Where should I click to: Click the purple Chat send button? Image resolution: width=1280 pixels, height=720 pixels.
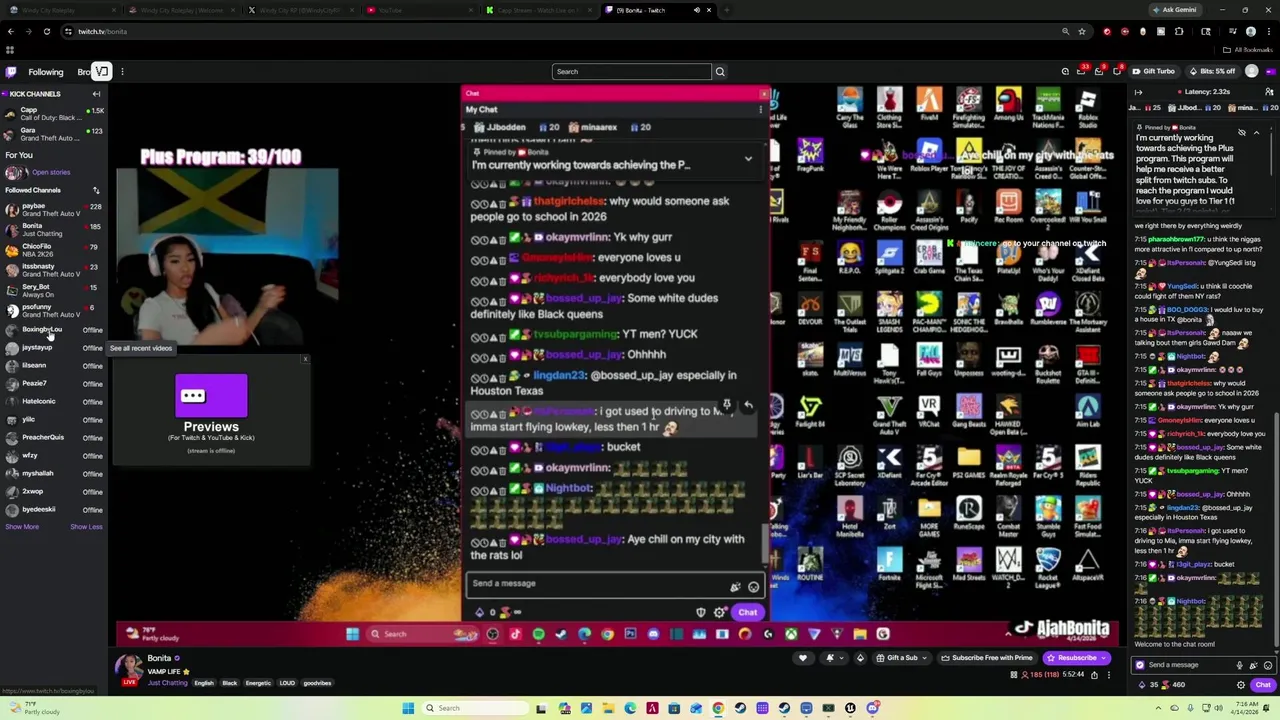coord(1263,685)
